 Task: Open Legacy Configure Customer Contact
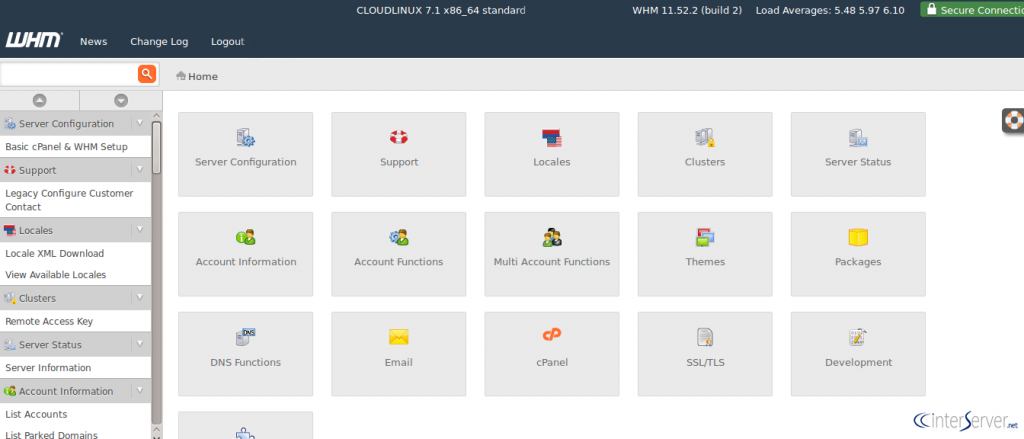69,200
